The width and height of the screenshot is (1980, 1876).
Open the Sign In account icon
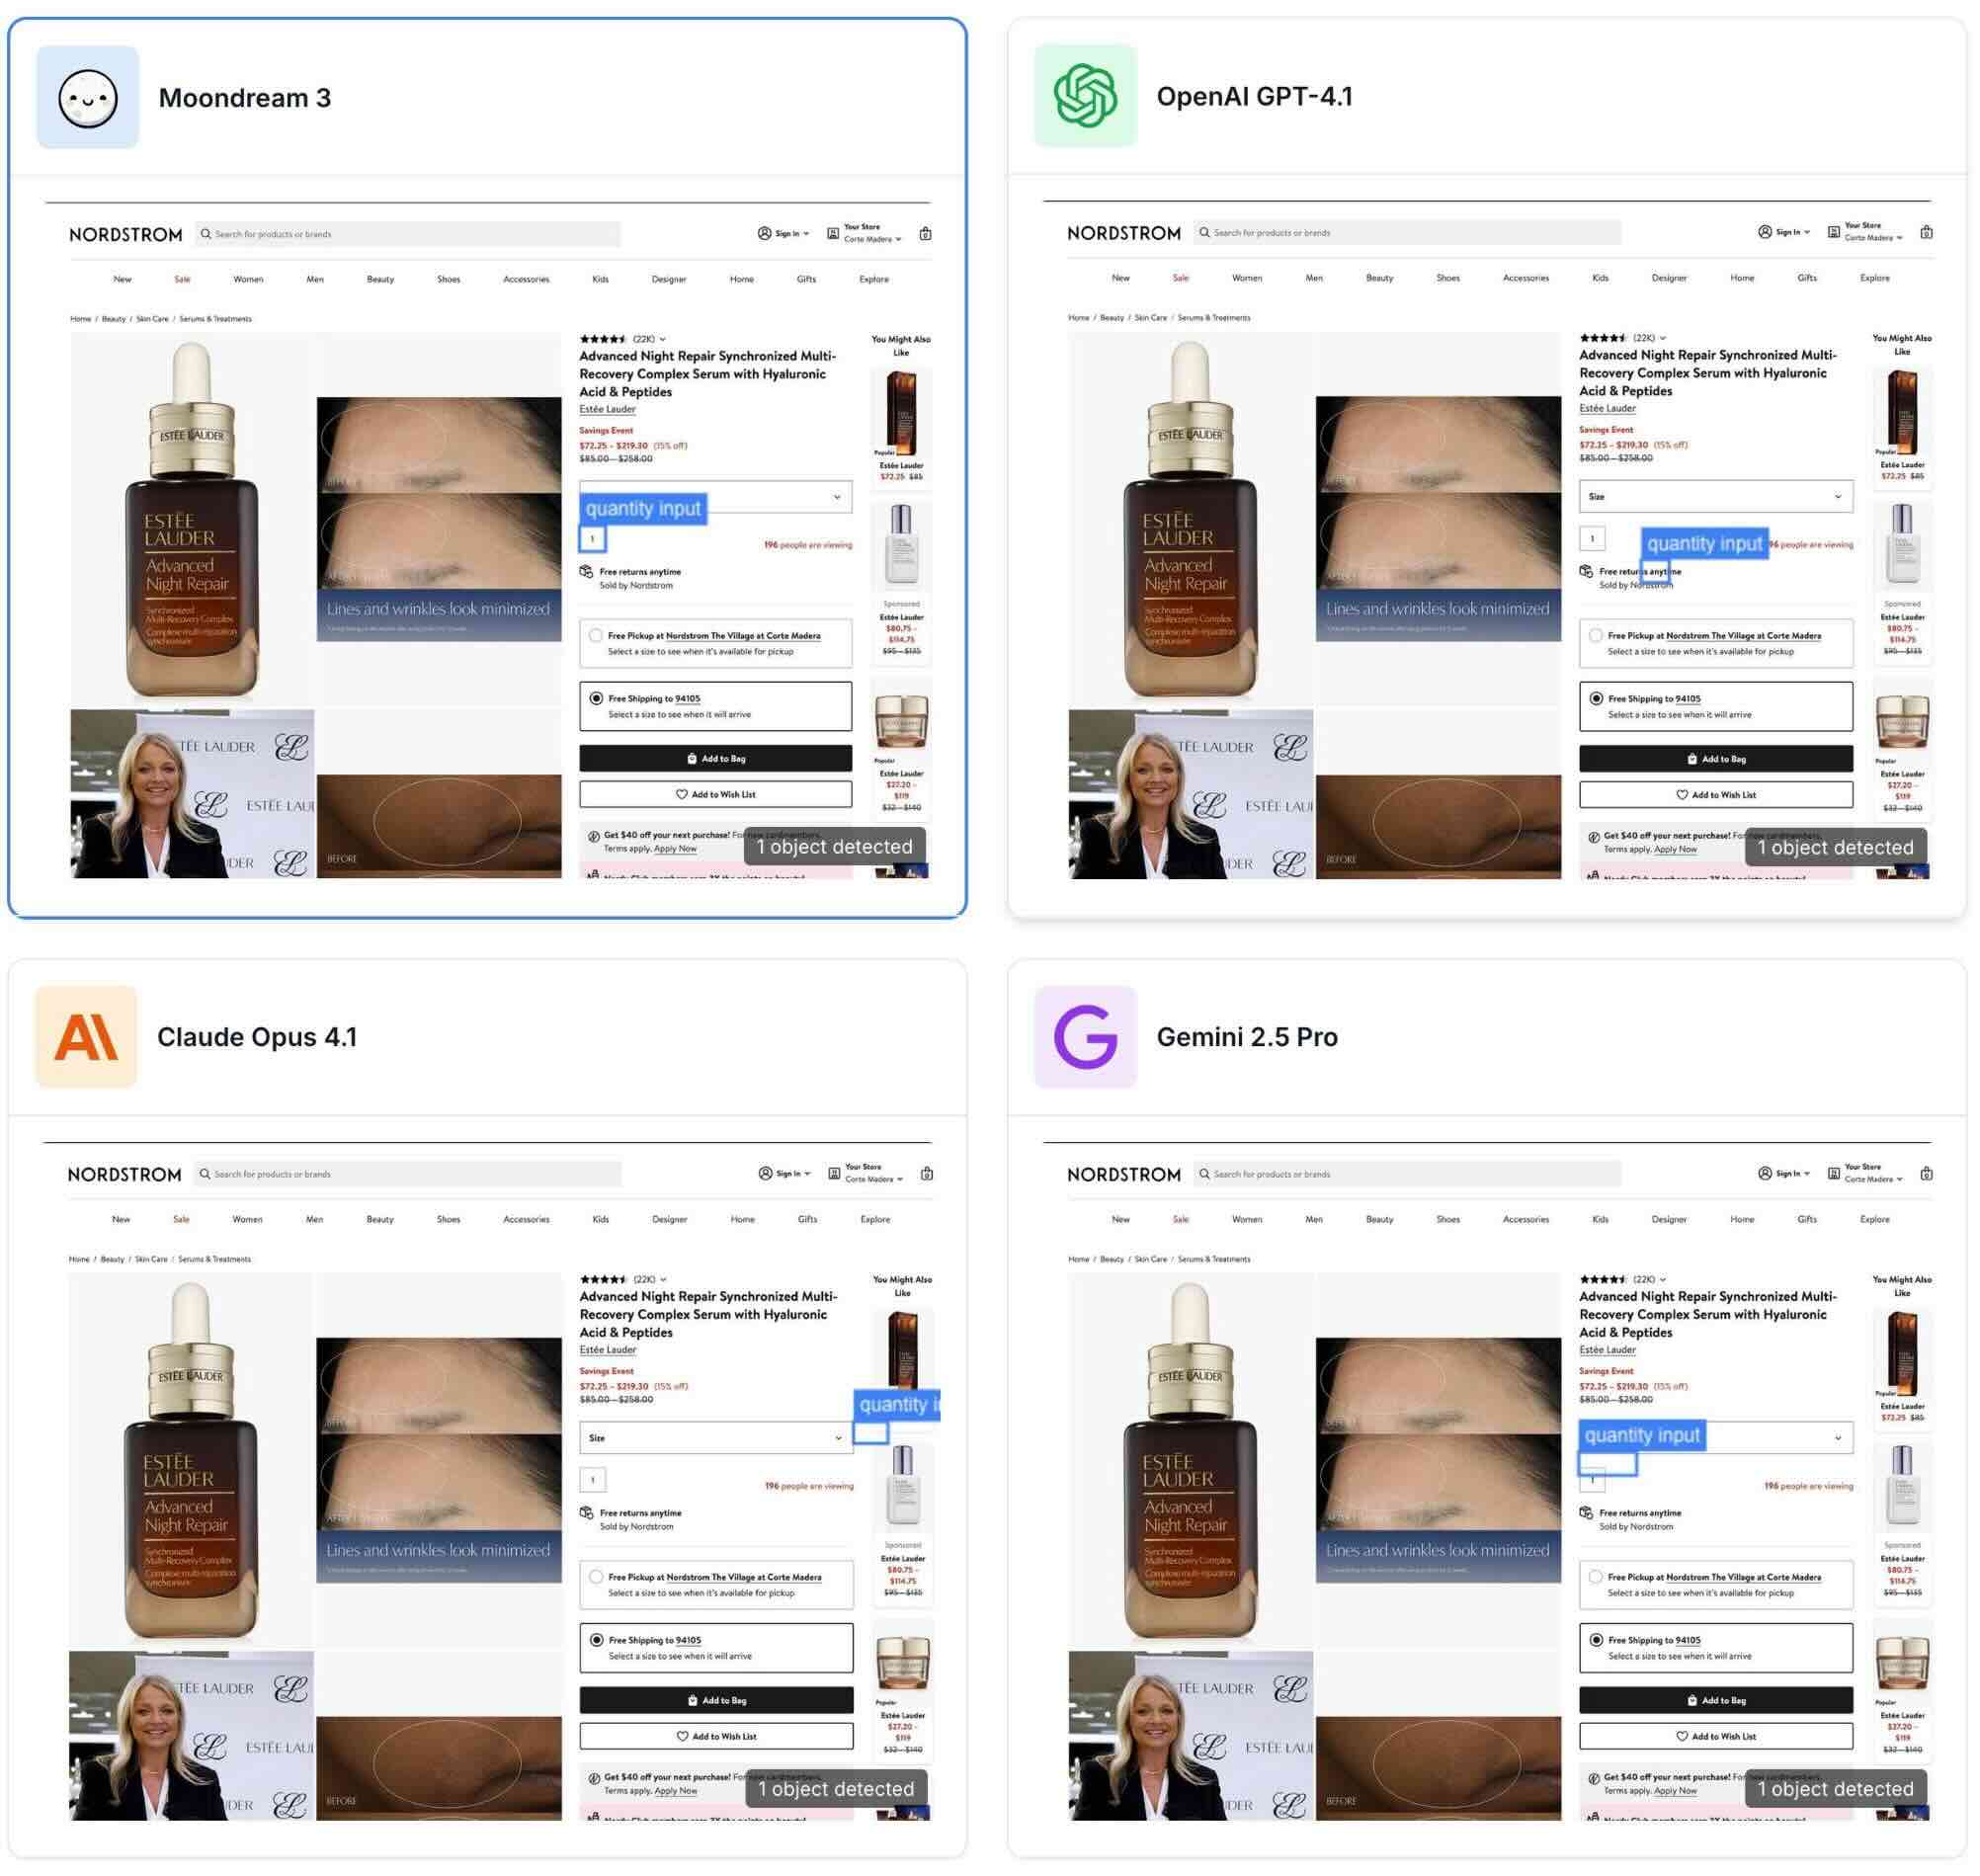point(765,233)
